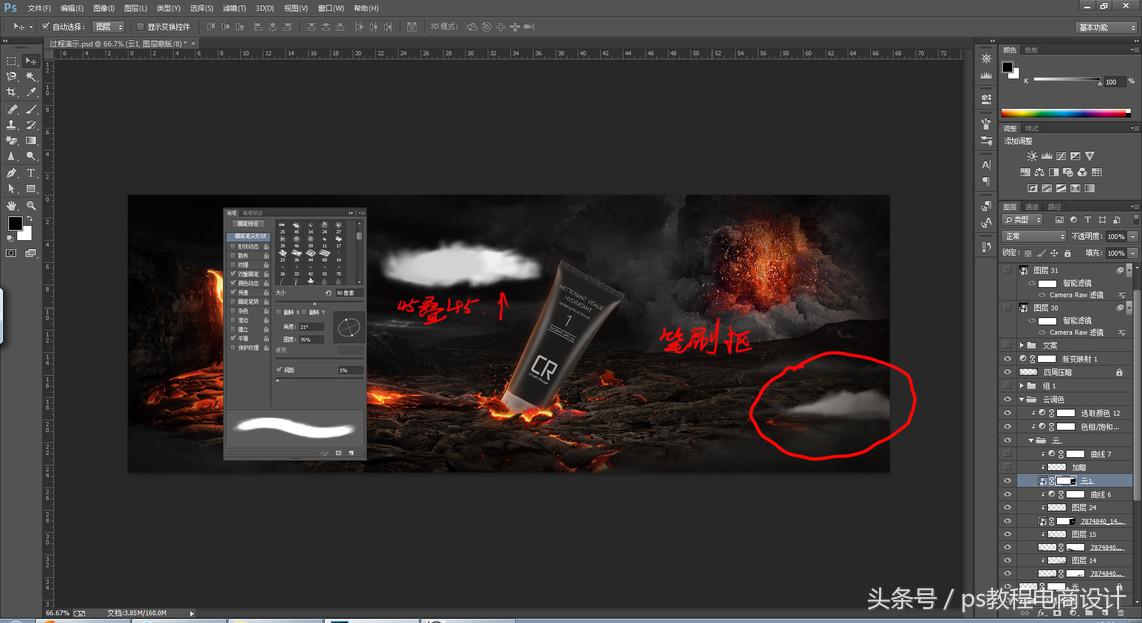Hide the 云1 layer
This screenshot has height=623, width=1142.
pyautogui.click(x=1007, y=481)
